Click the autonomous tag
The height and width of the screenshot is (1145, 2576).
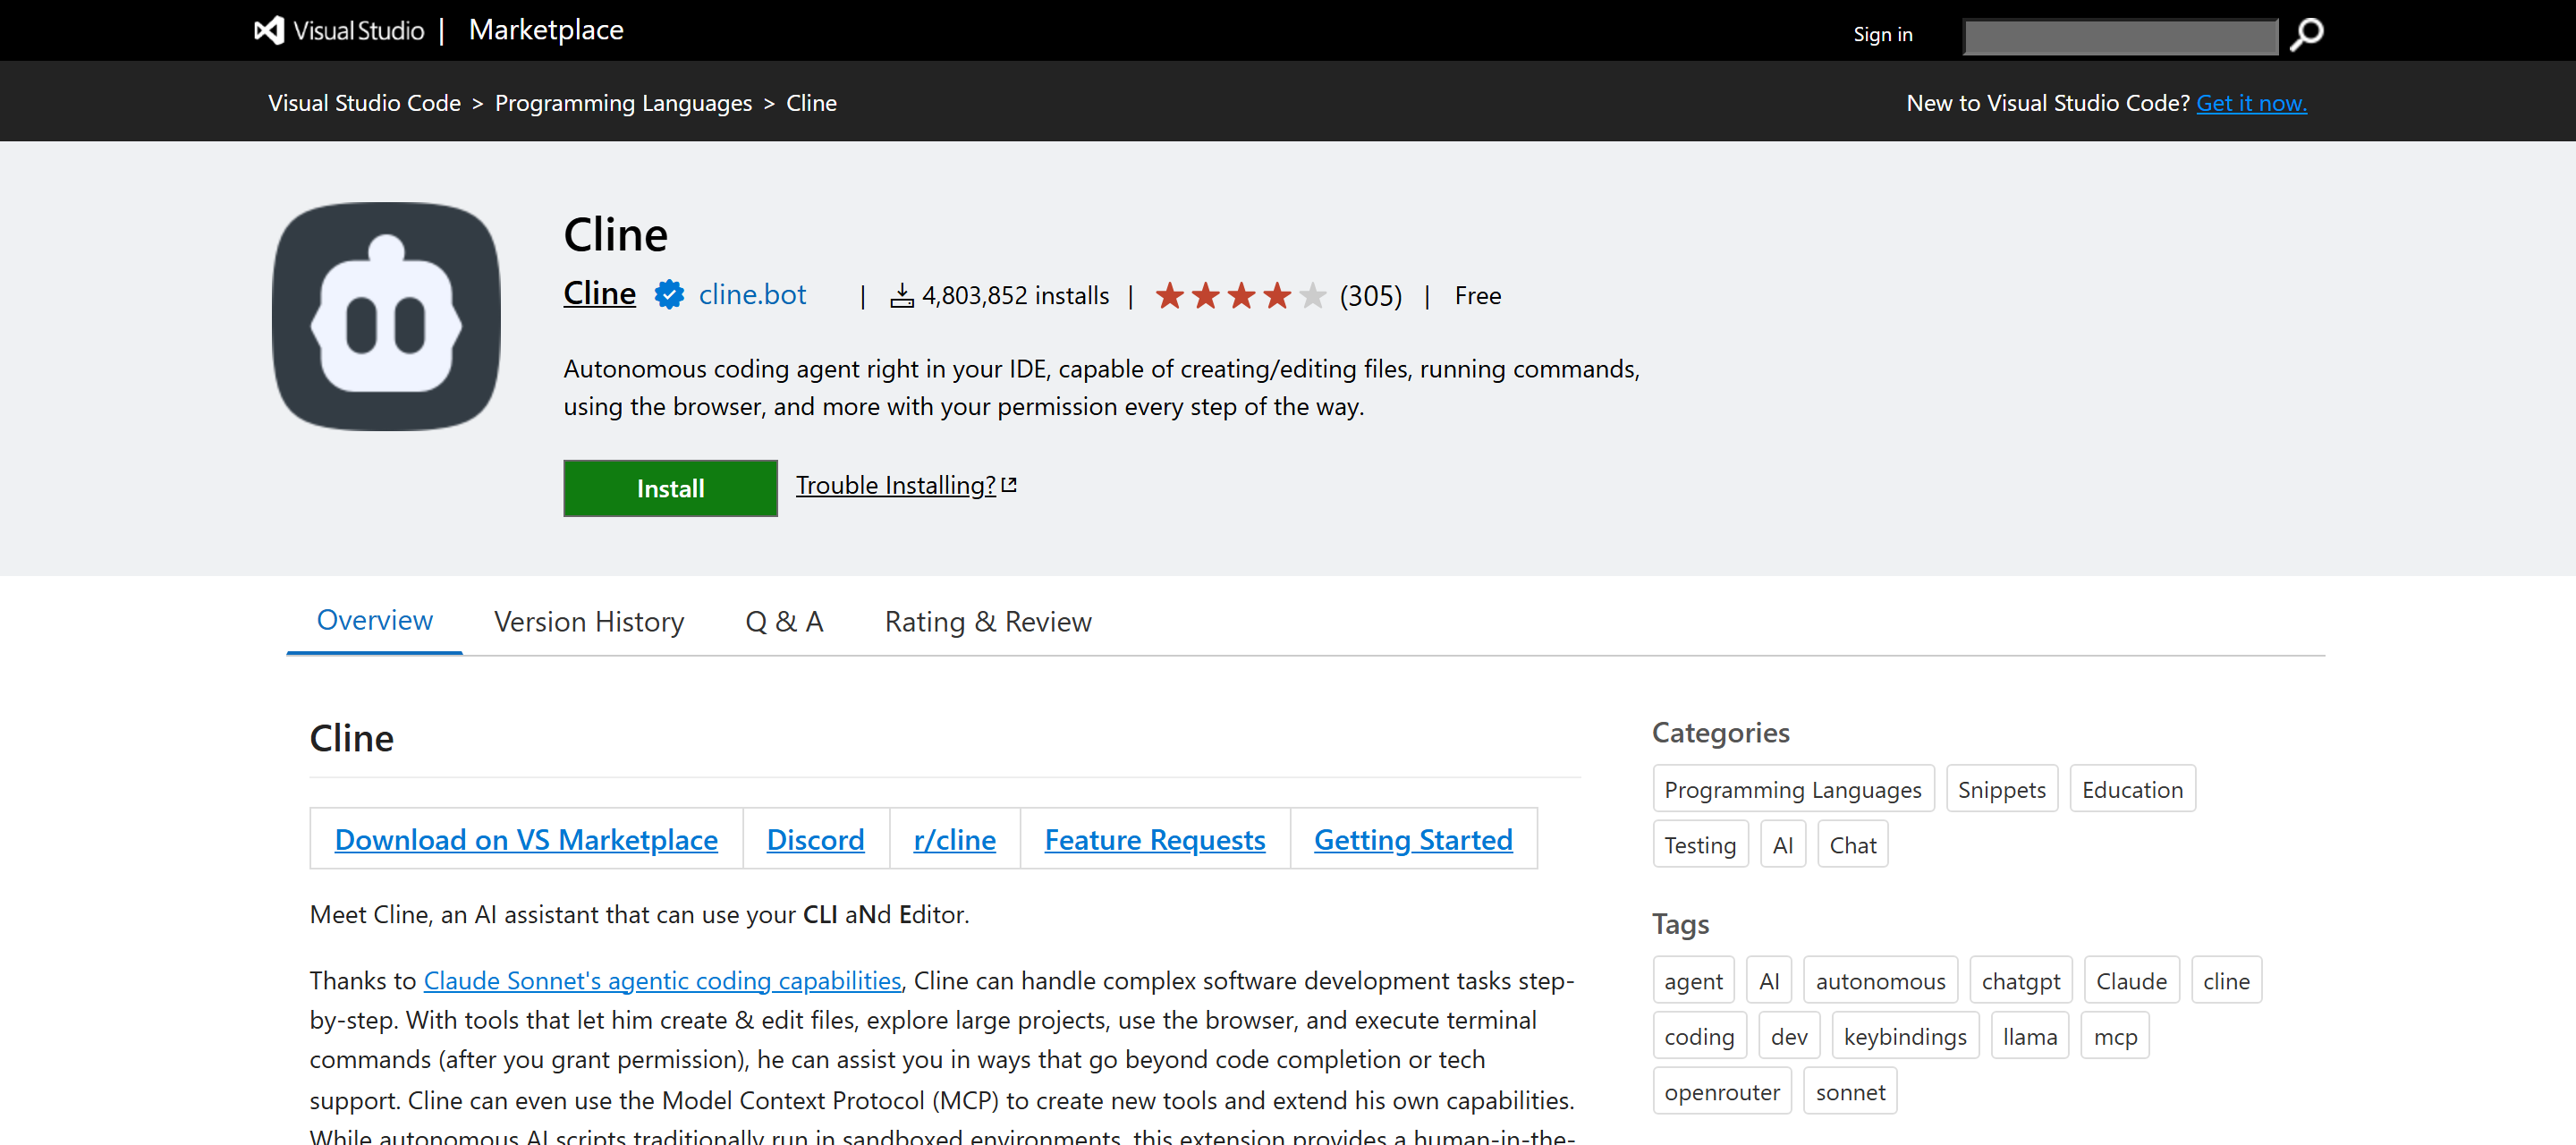click(1880, 981)
